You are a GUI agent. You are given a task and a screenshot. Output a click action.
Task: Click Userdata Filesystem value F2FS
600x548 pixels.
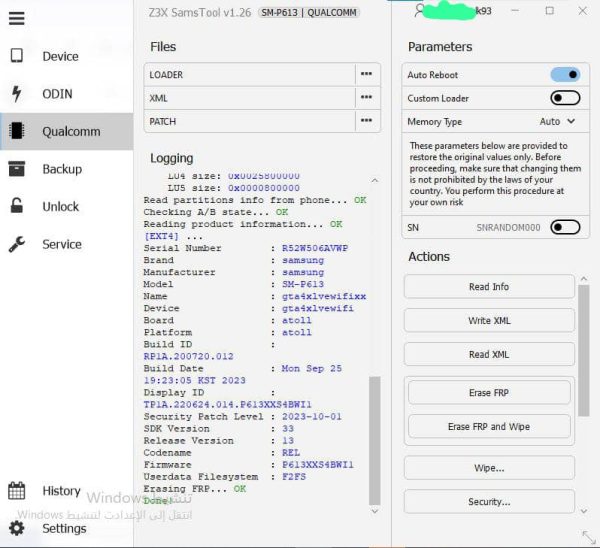click(294, 476)
